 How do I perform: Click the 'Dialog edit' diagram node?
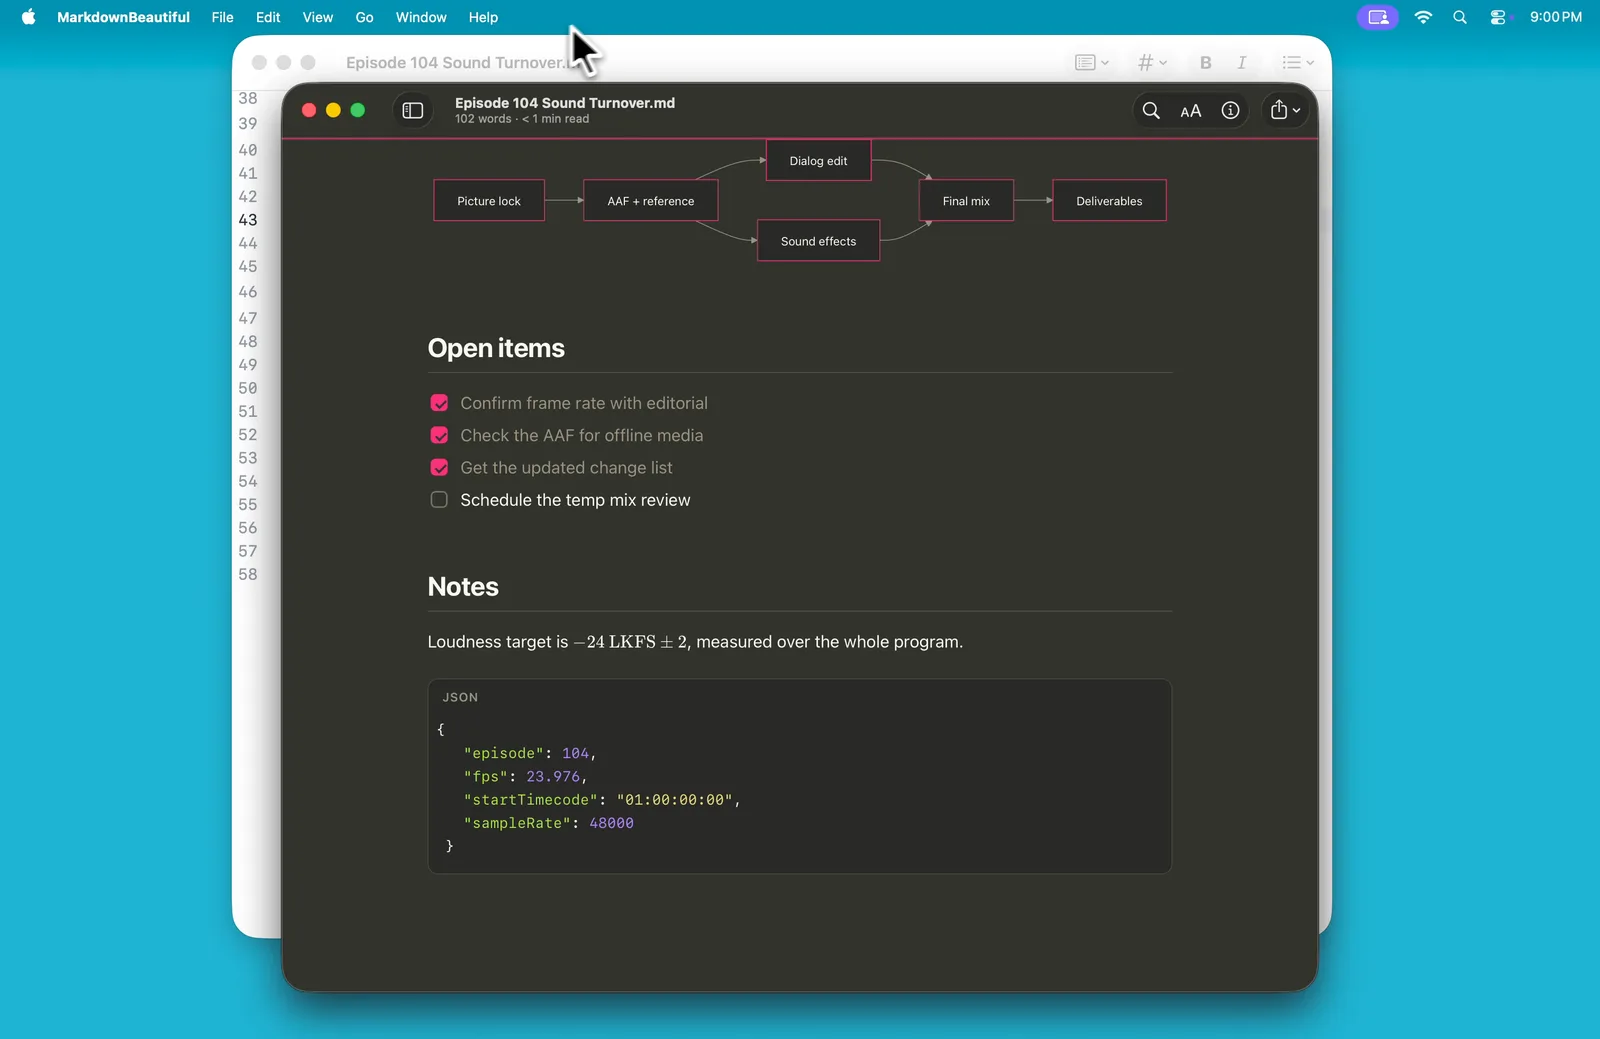[x=818, y=161]
